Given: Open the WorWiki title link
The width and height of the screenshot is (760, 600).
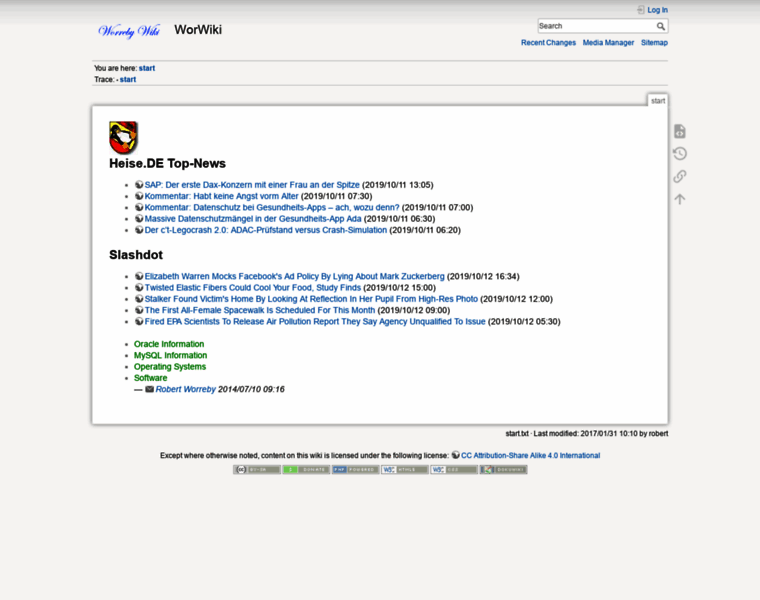Looking at the screenshot, I should click(198, 30).
